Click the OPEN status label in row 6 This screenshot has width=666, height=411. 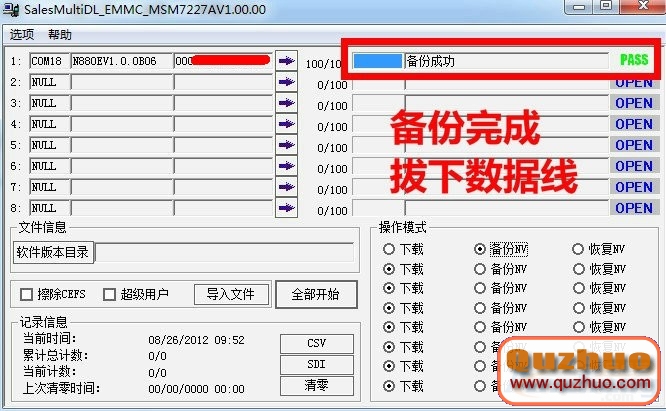point(634,166)
